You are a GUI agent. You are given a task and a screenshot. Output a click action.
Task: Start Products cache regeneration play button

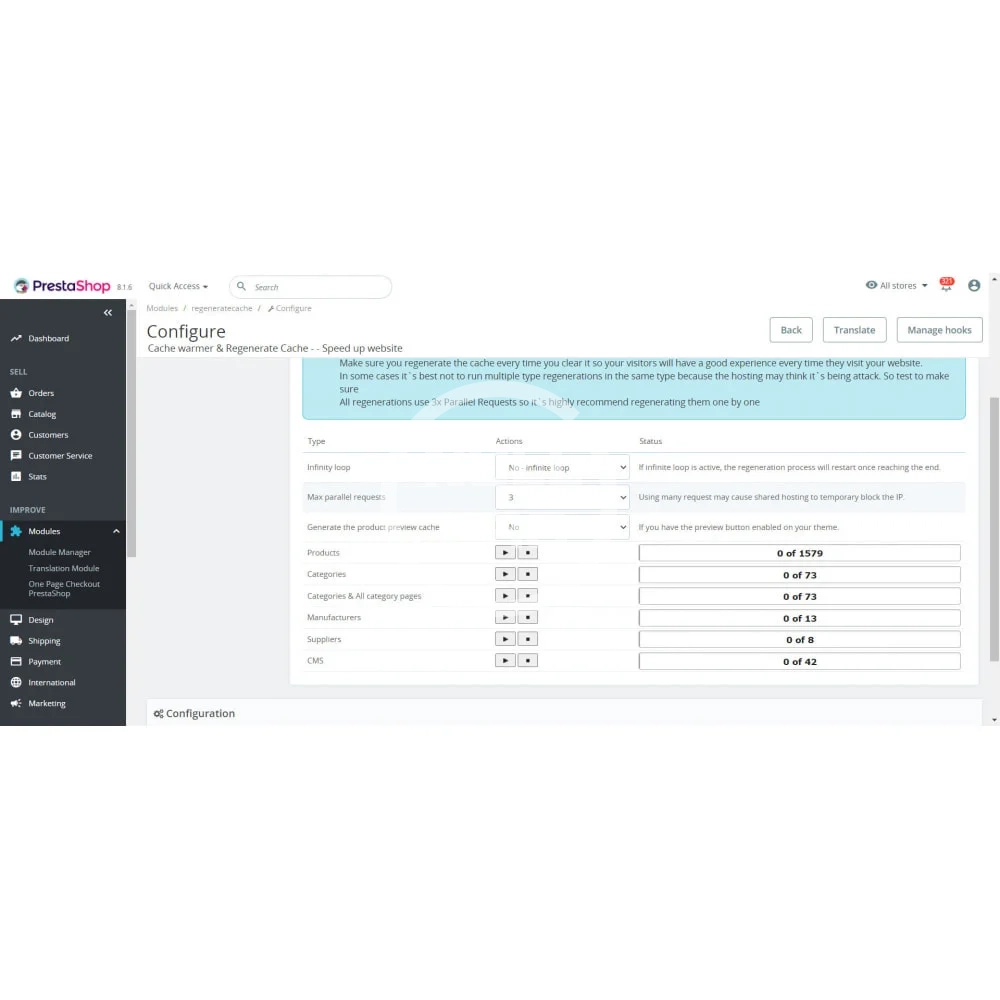506,552
